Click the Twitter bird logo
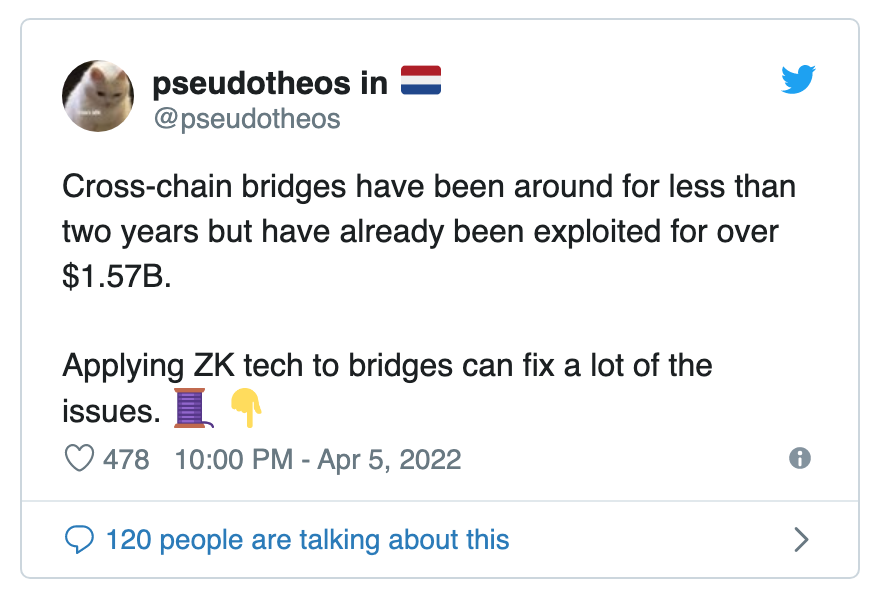This screenshot has height=598, width=882. tap(798, 79)
